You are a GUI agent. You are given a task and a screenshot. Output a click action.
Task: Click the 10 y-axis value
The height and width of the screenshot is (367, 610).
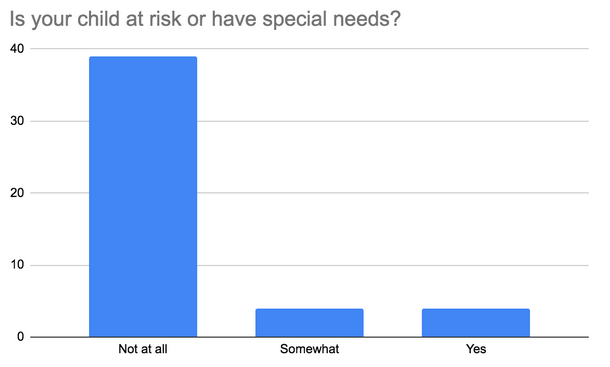[x=17, y=265]
